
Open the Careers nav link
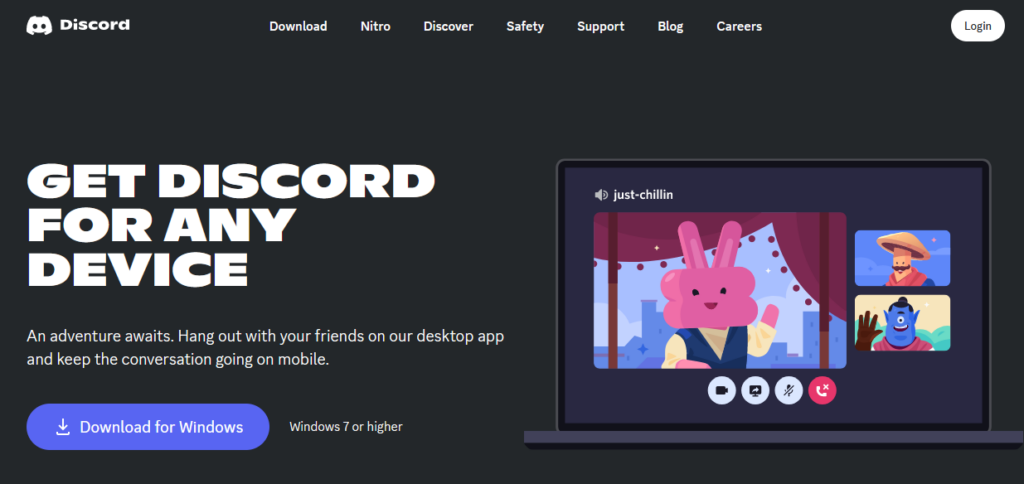(x=739, y=26)
